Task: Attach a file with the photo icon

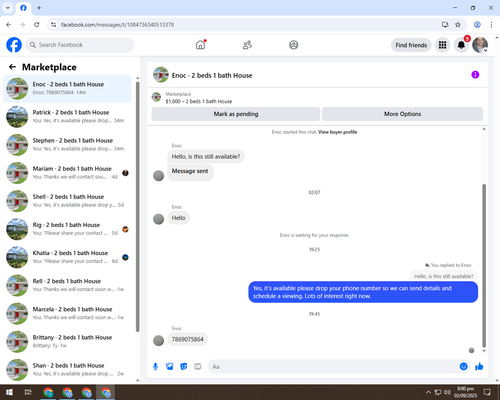Action: (x=170, y=367)
